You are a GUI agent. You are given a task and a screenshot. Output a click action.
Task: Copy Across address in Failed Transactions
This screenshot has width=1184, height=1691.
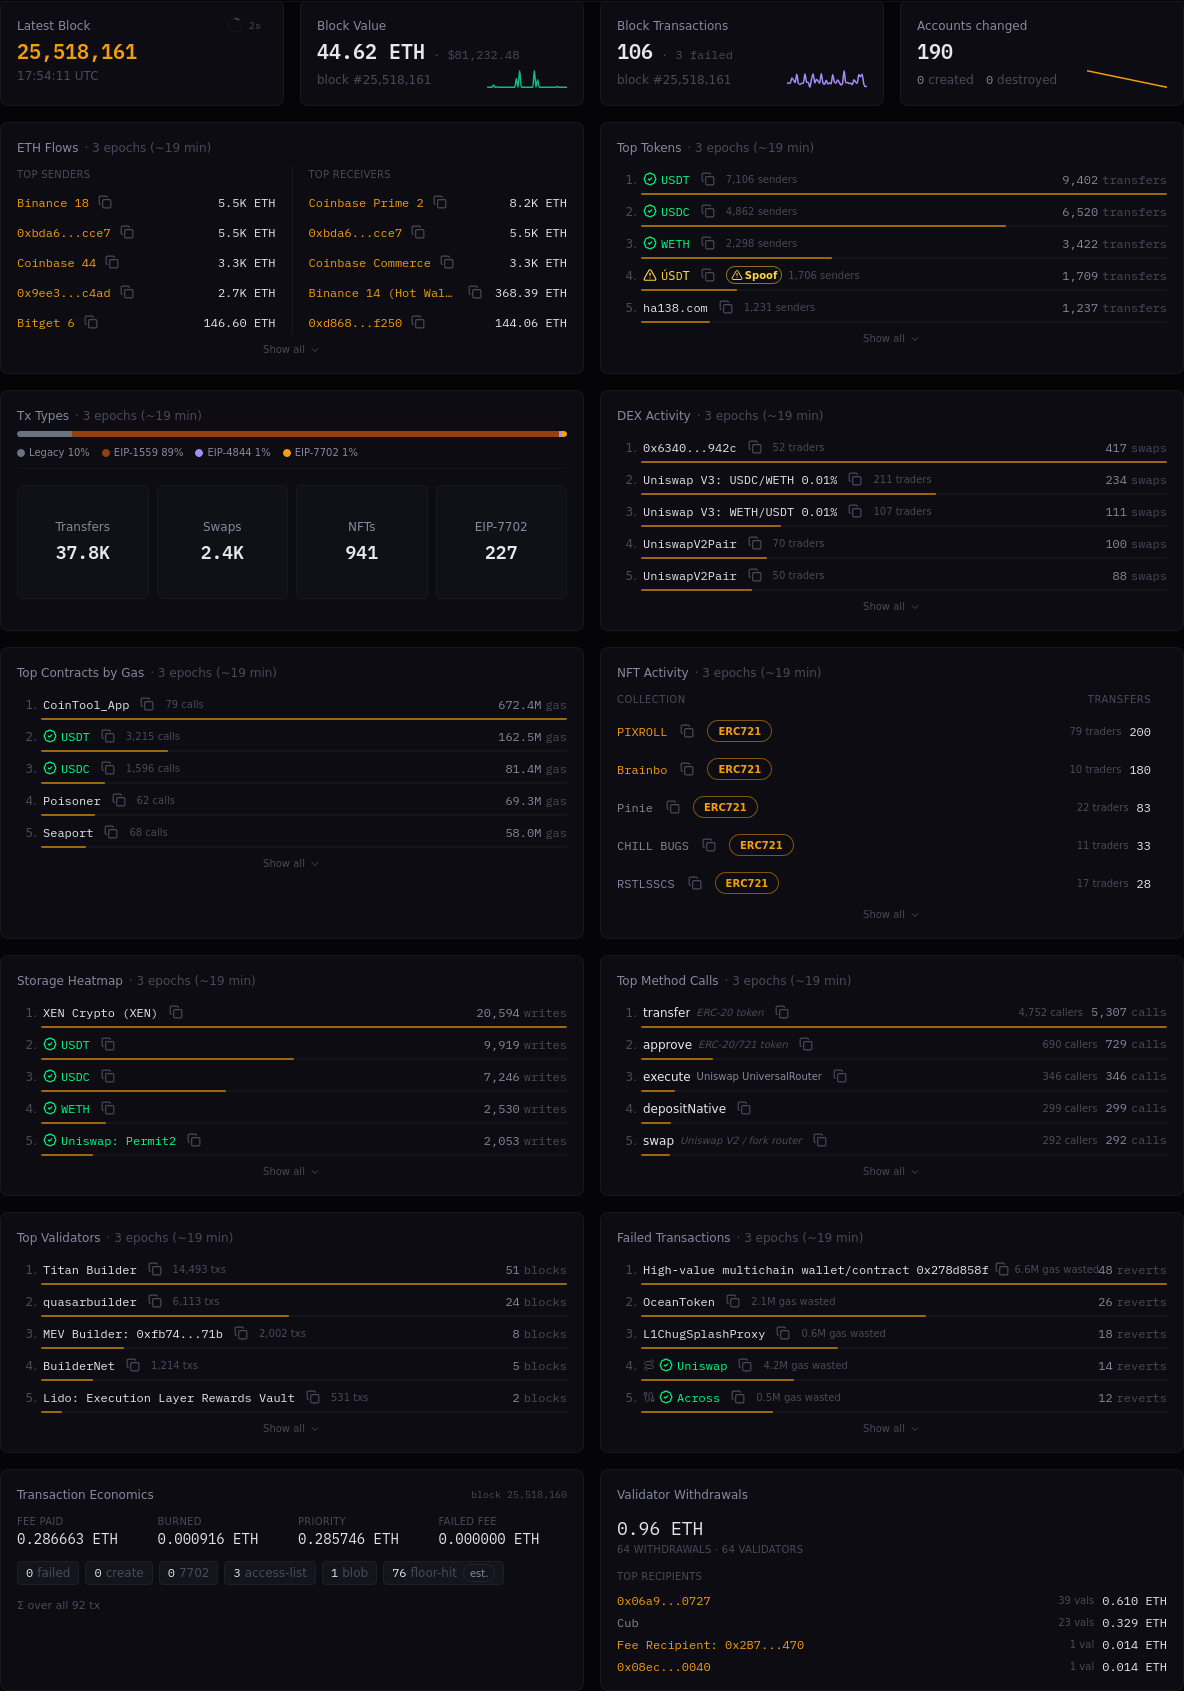click(x=738, y=1397)
